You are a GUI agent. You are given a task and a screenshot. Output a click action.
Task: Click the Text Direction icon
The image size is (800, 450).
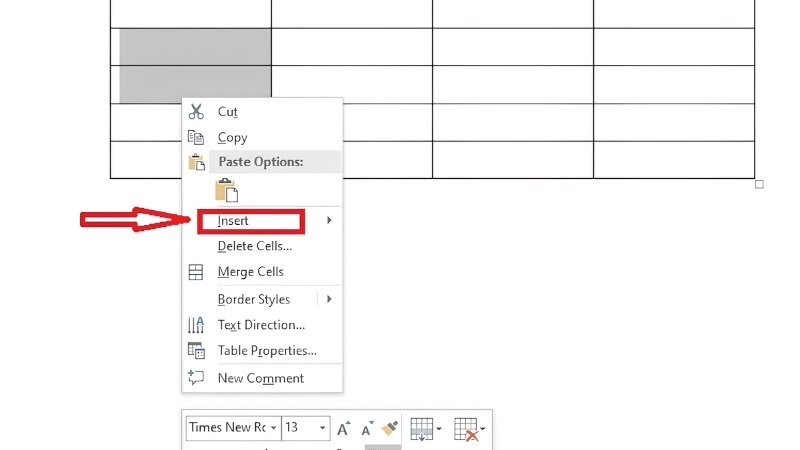click(x=196, y=325)
